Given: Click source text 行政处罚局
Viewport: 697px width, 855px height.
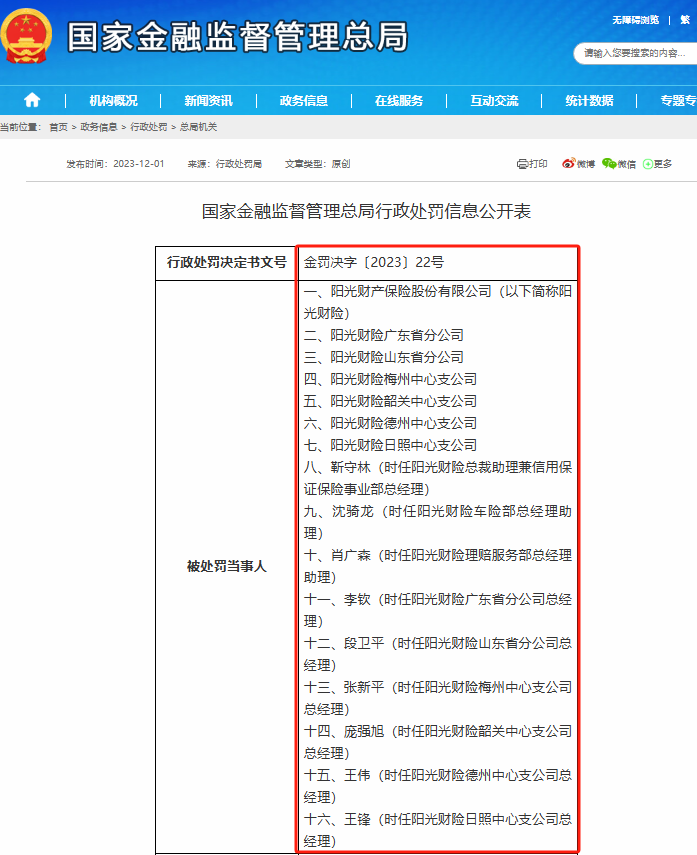Looking at the screenshot, I should 239,164.
